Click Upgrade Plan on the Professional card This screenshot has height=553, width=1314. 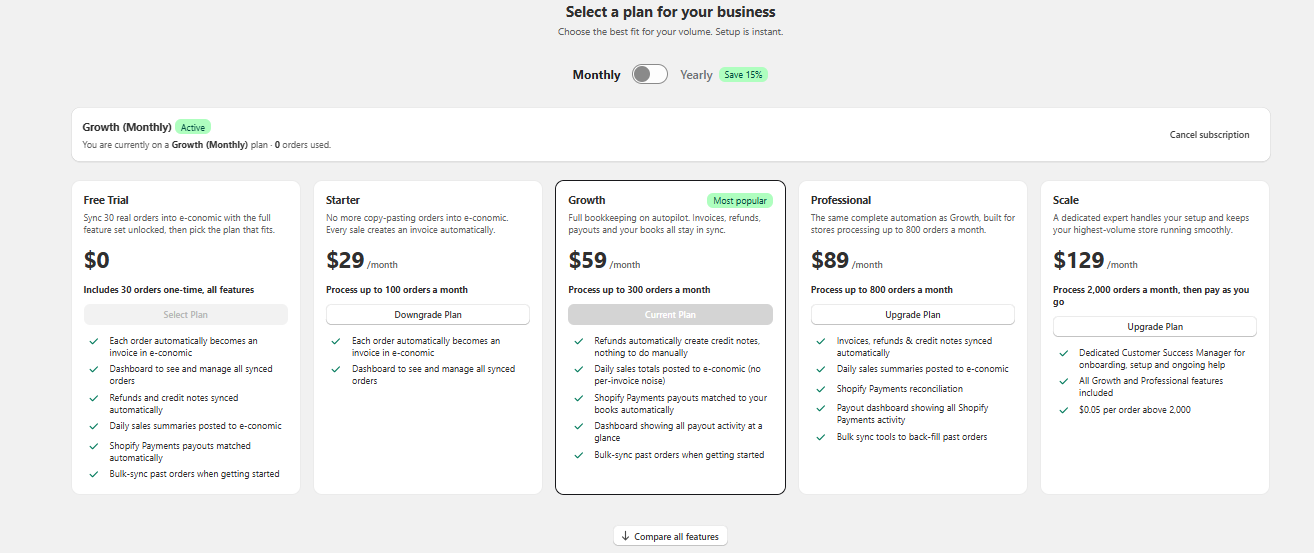click(913, 314)
